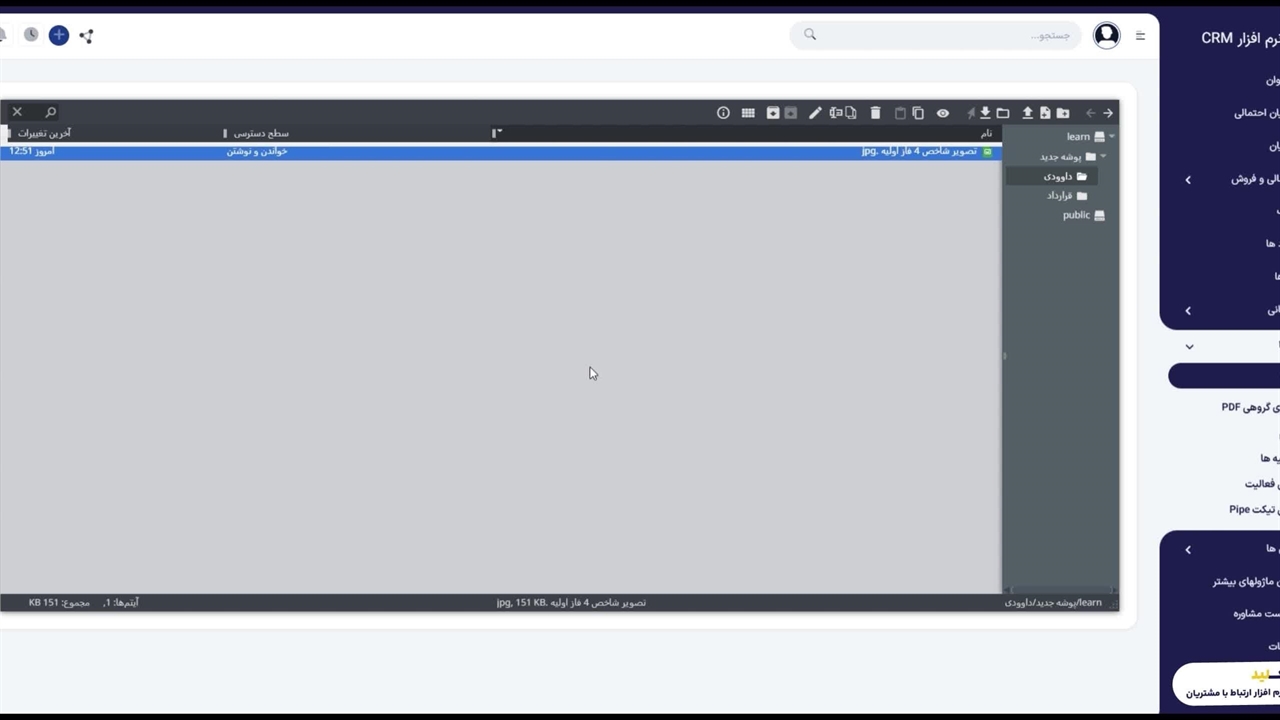The width and height of the screenshot is (1280, 720).
Task: Create a new folder via toolbar icon
Action: (x=1063, y=113)
